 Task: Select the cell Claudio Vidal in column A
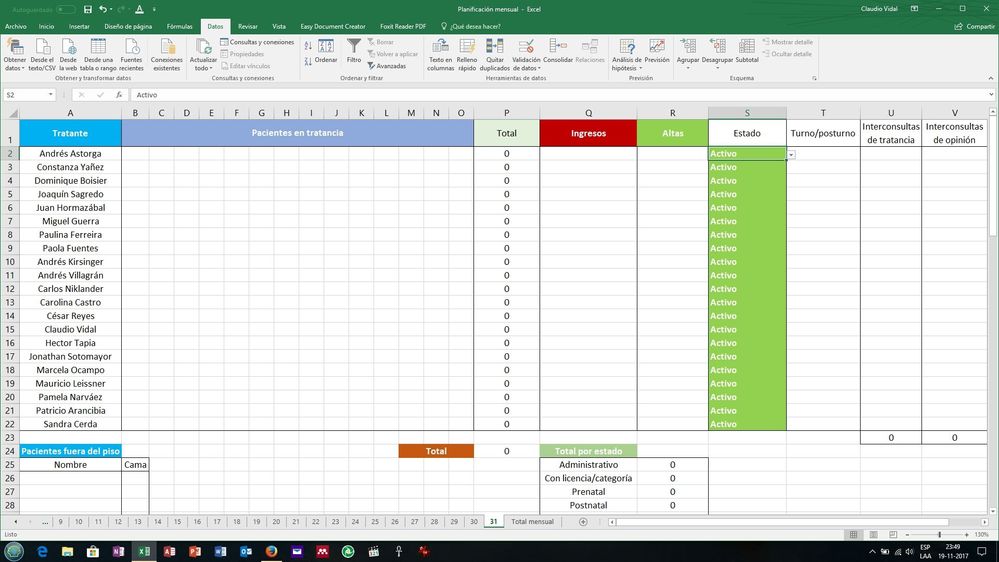click(70, 329)
